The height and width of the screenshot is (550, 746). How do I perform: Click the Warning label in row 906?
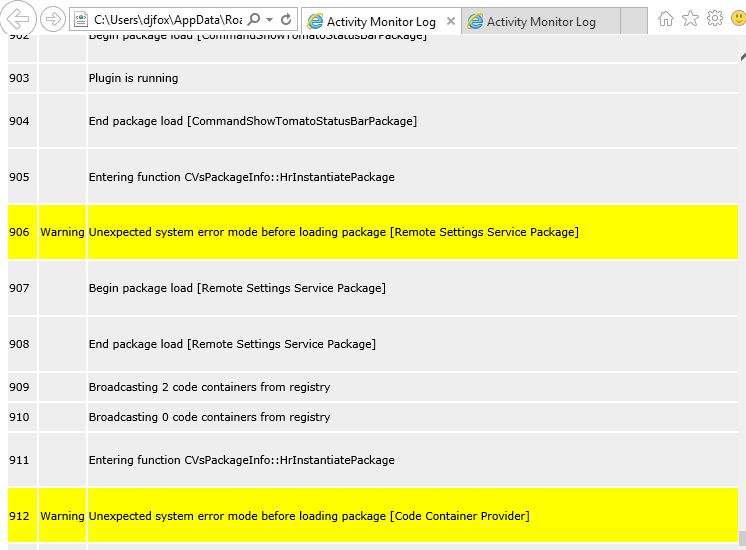tap(62, 232)
